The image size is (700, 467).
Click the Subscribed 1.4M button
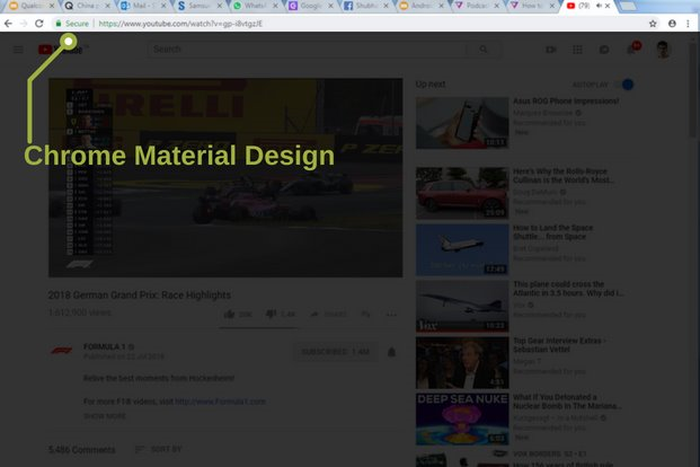pos(335,352)
